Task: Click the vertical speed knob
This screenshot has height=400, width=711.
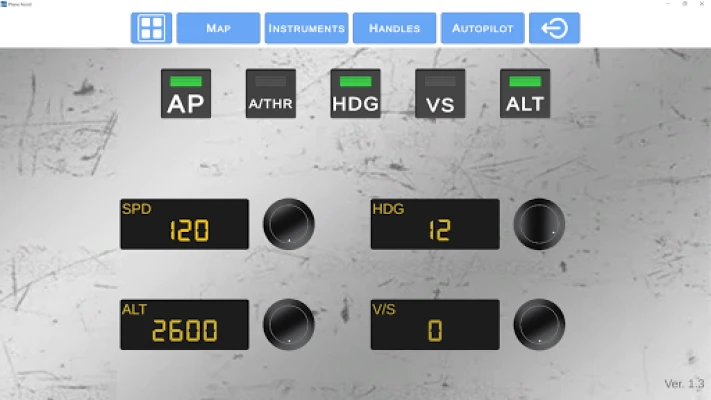Action: coord(539,325)
